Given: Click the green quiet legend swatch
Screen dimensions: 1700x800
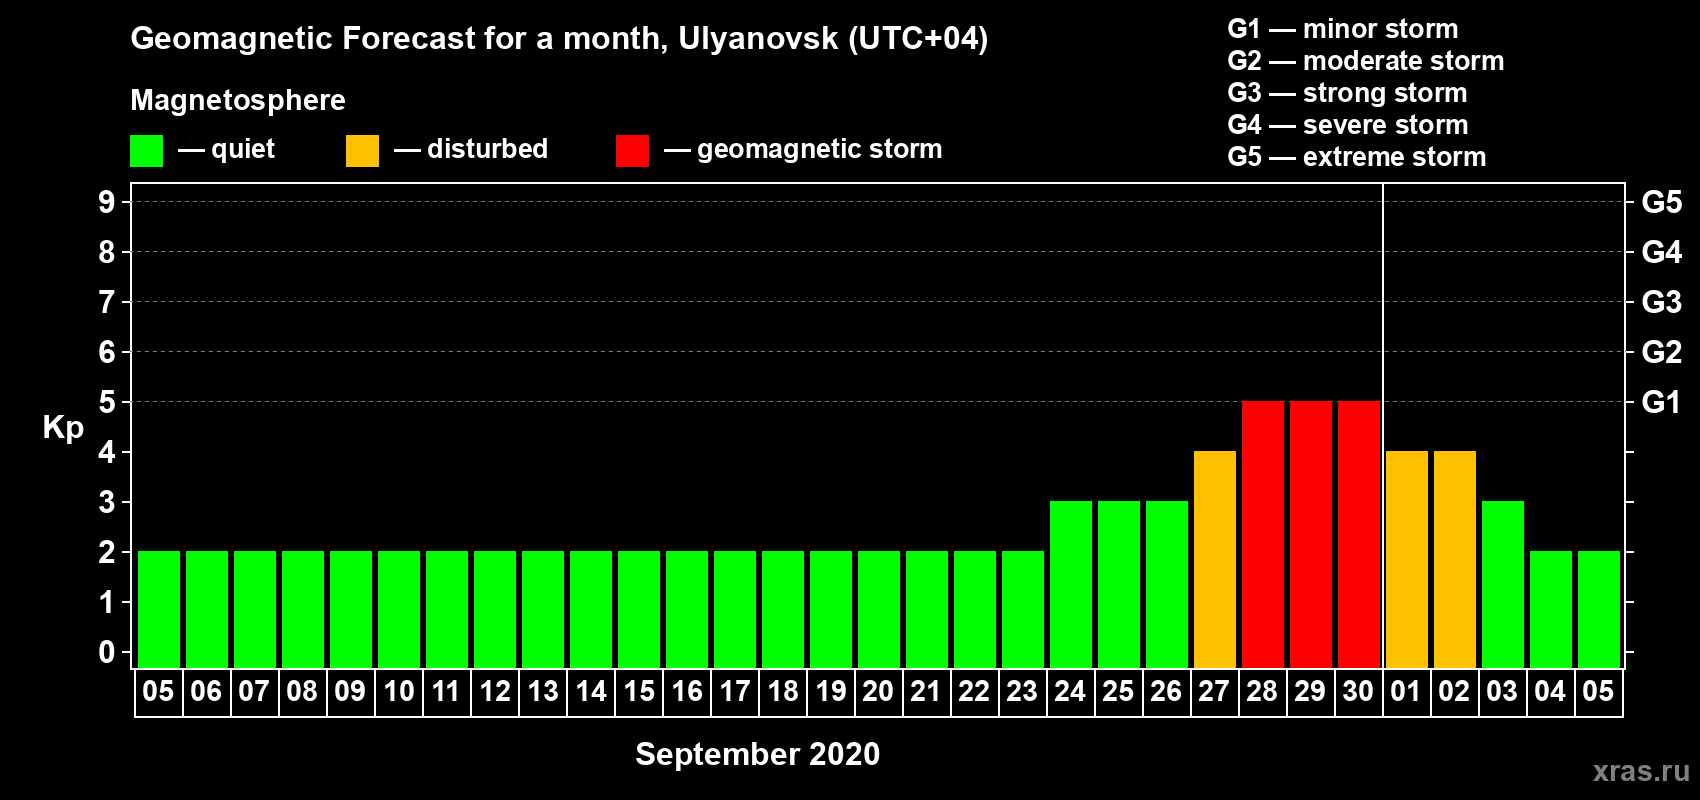Looking at the screenshot, I should pyautogui.click(x=147, y=151).
